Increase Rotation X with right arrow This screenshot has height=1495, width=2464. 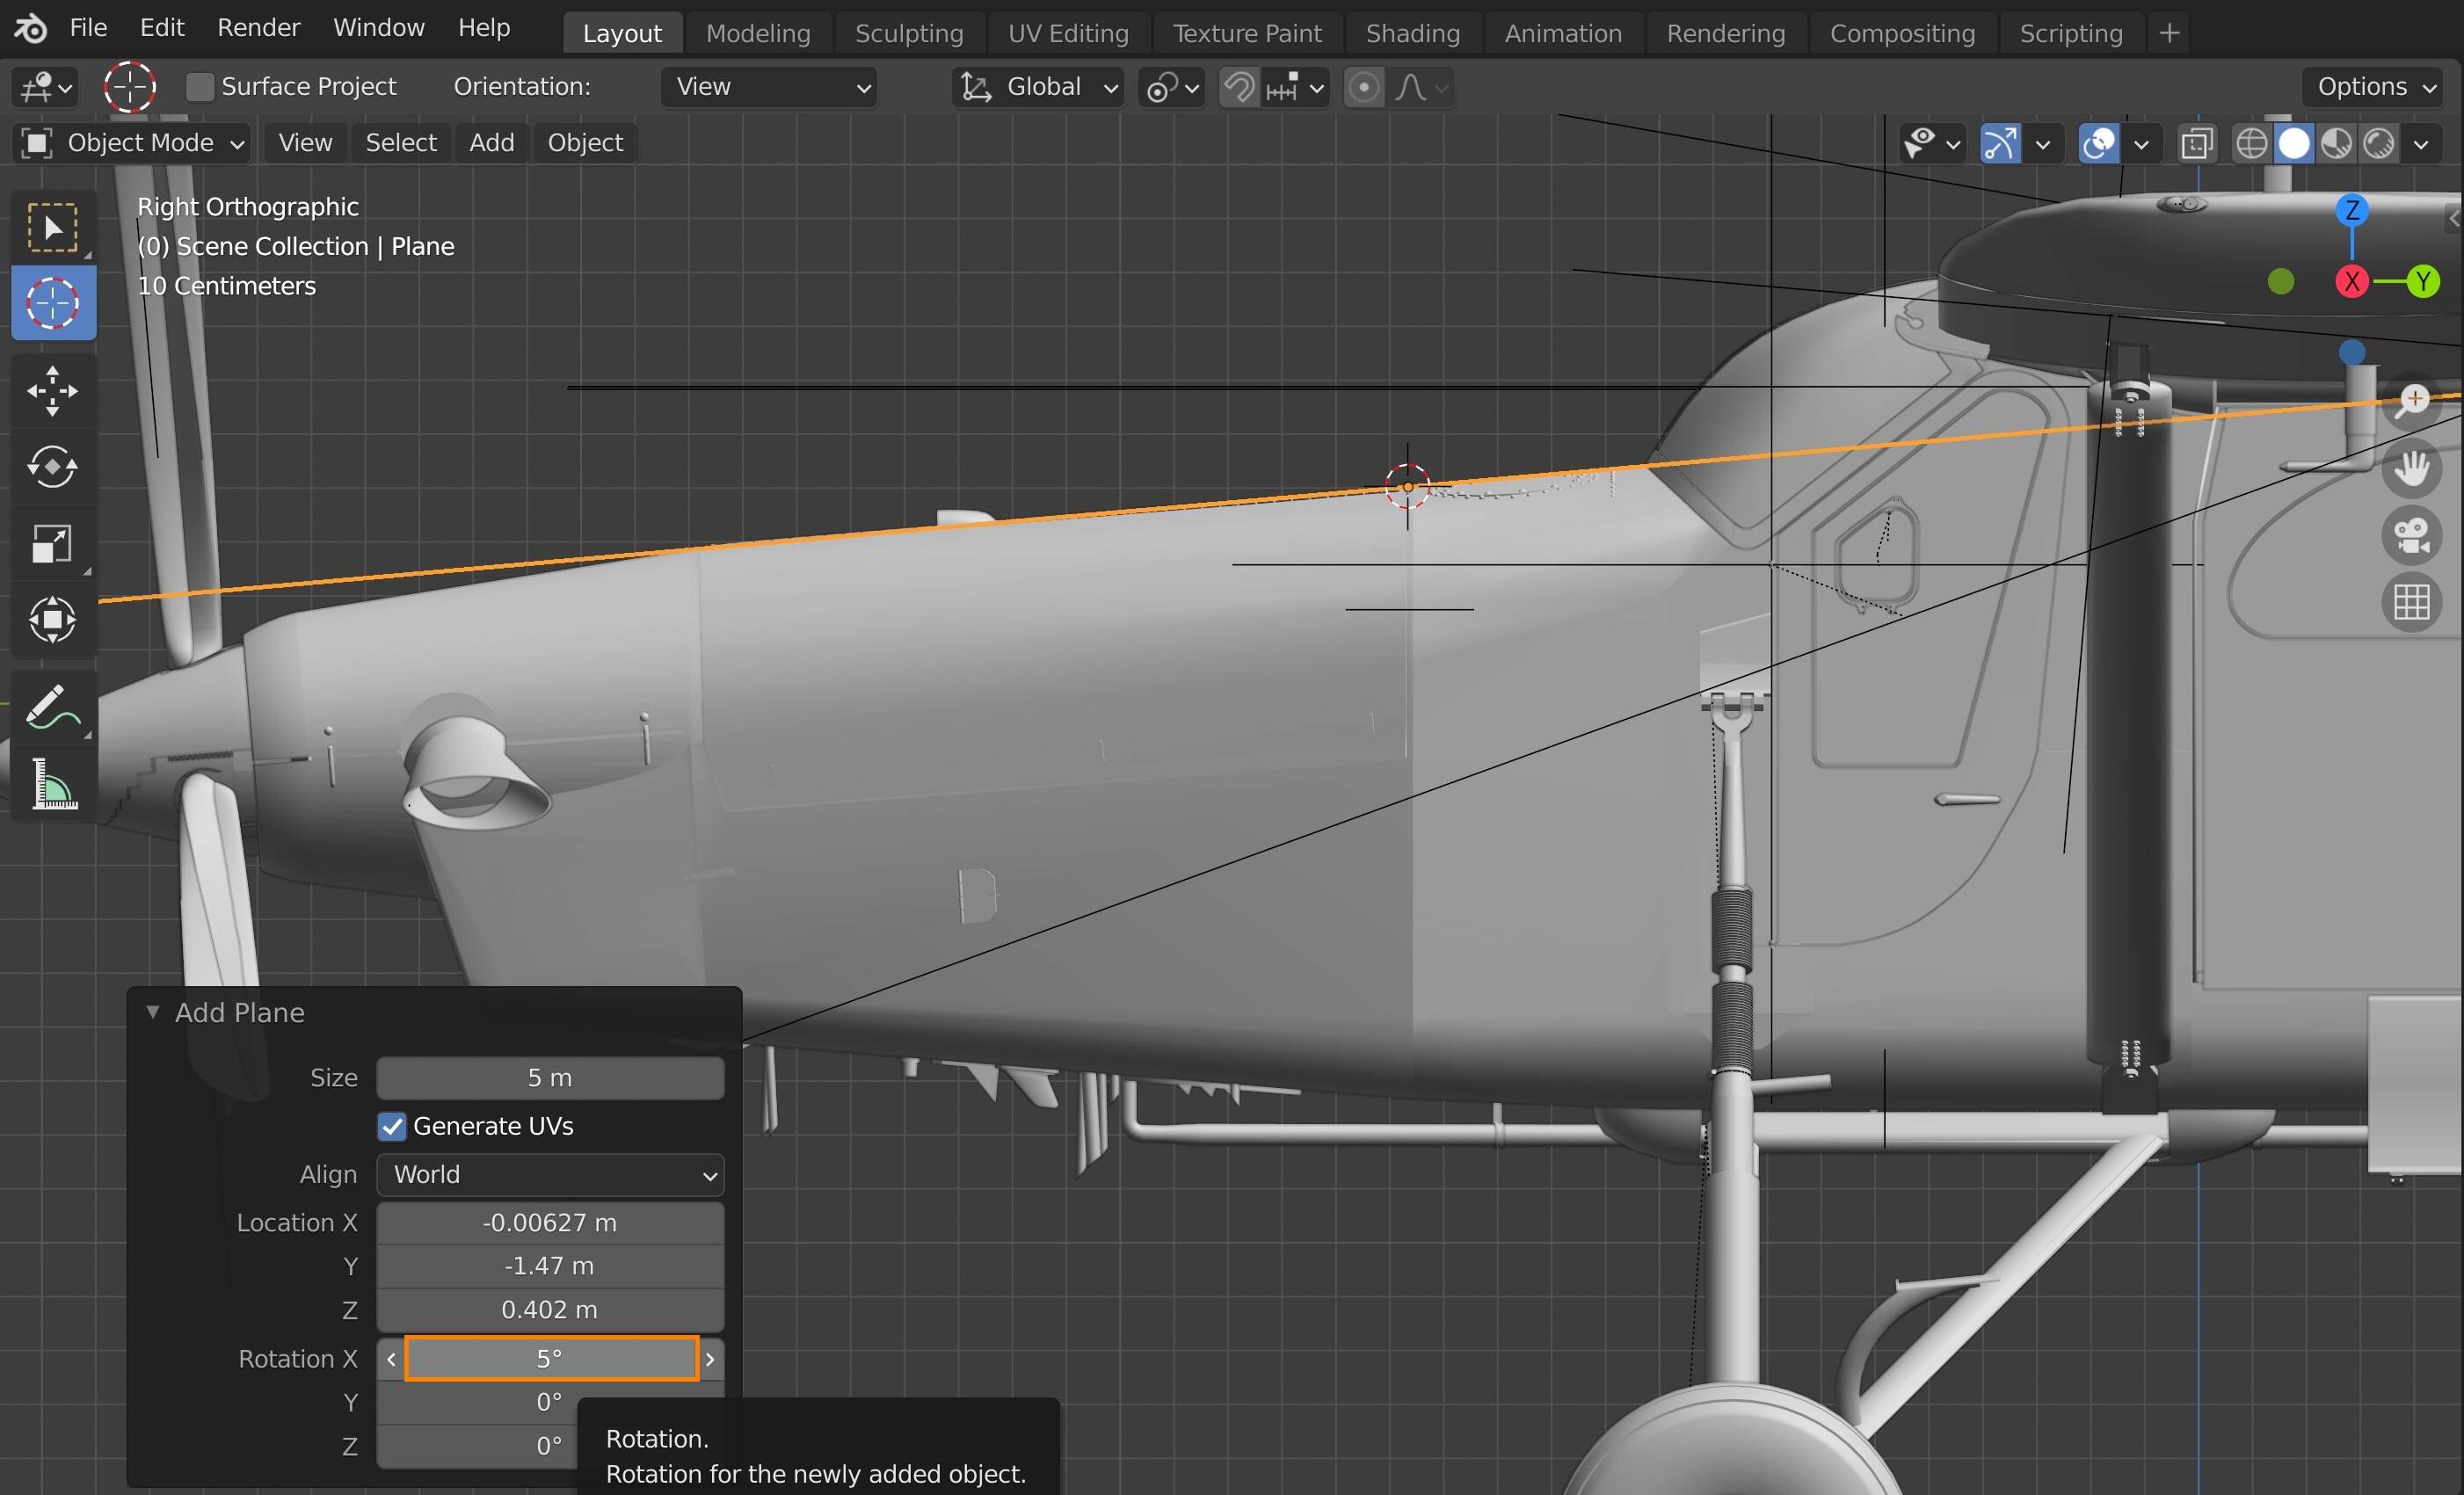tap(710, 1360)
